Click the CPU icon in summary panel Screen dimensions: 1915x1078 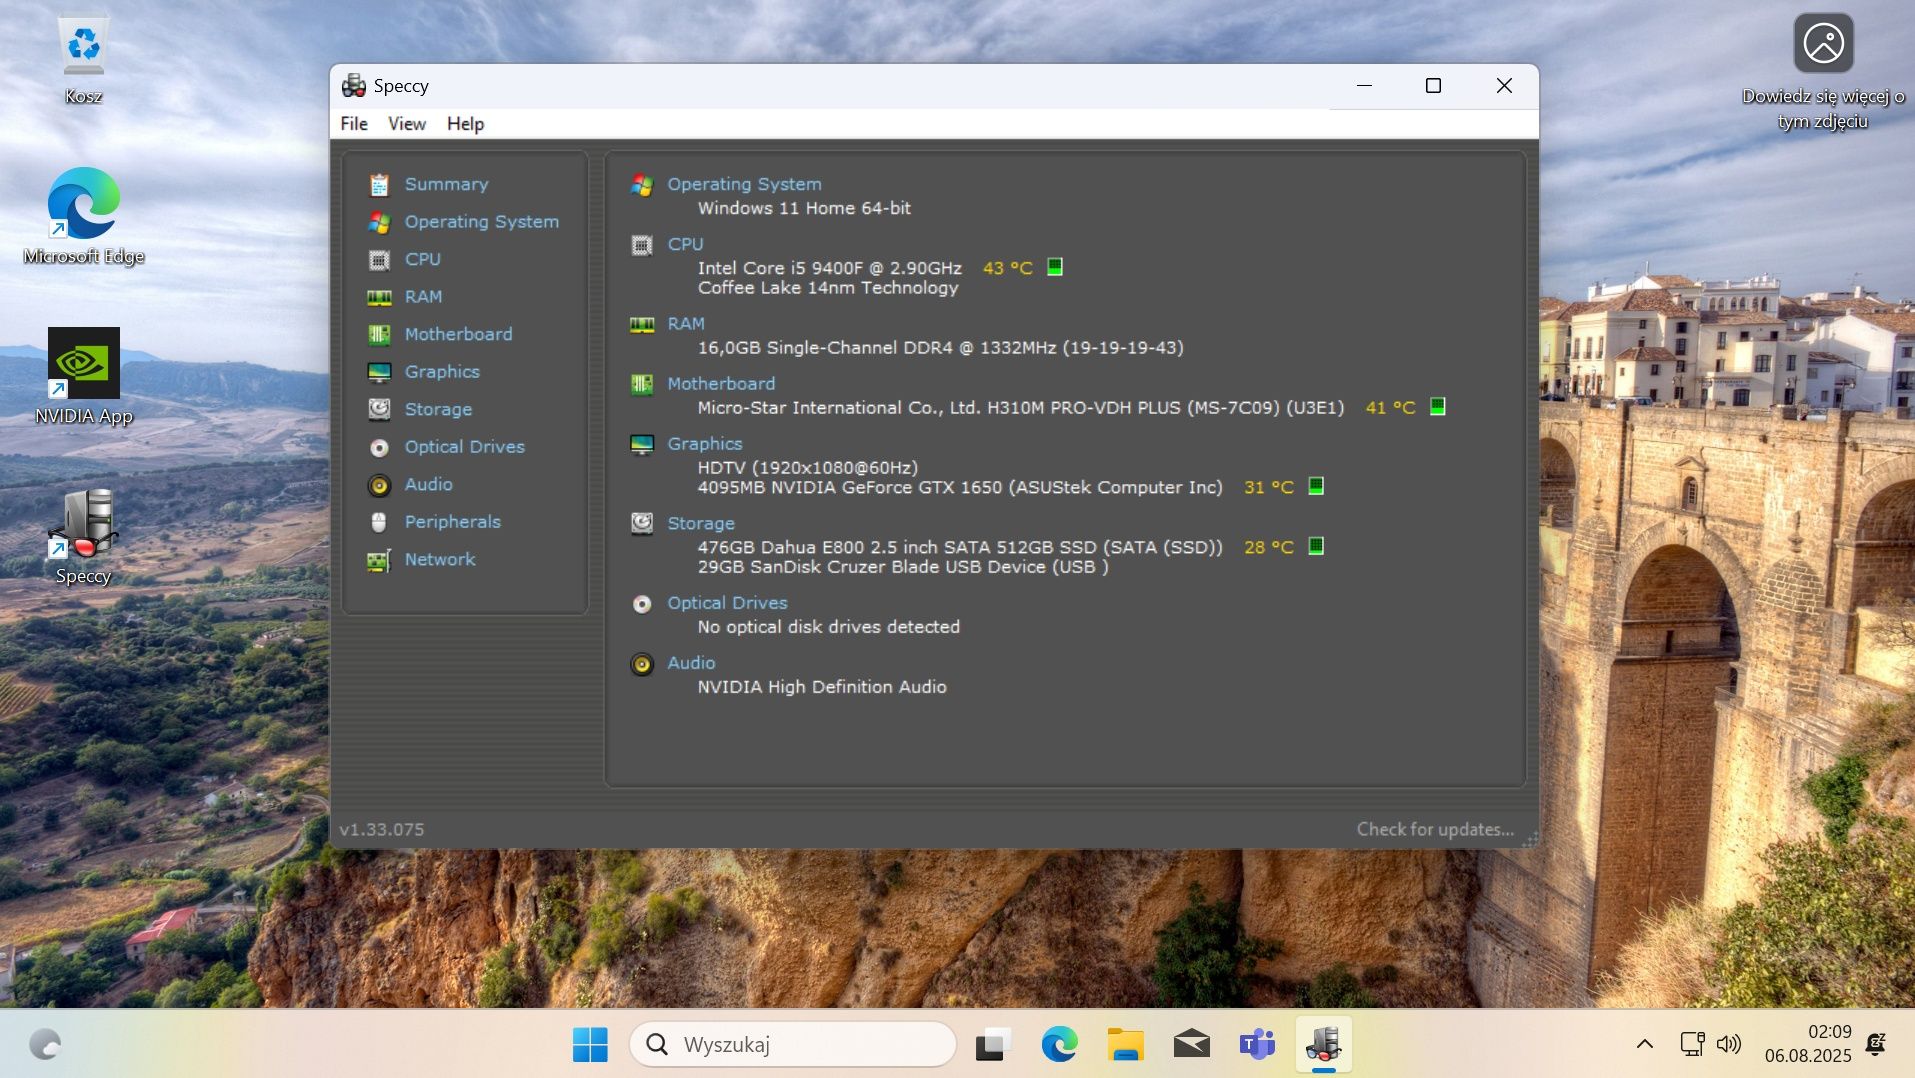pos(642,245)
